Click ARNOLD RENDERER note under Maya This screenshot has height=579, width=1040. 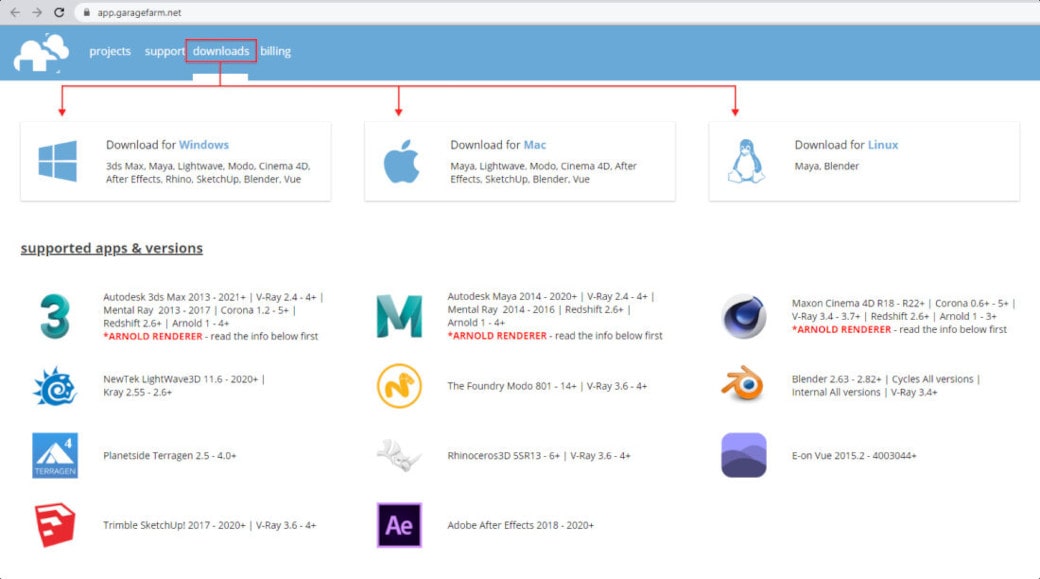[554, 336]
